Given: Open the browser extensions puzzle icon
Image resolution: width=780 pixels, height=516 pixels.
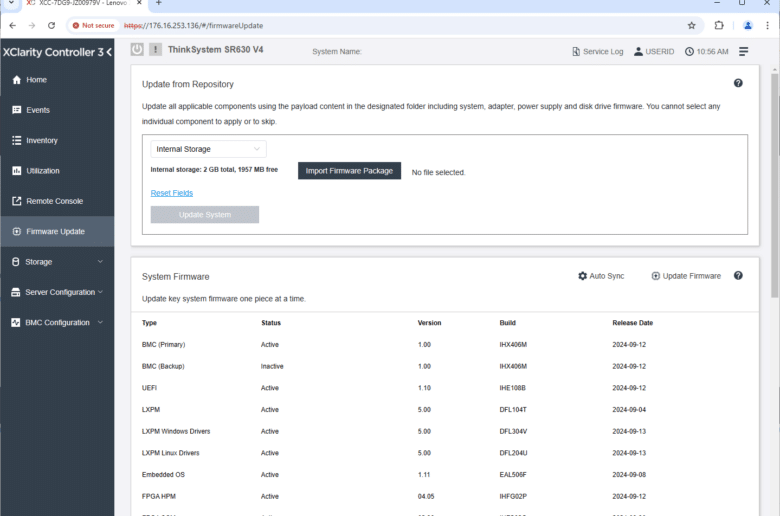Looking at the screenshot, I should [719, 25].
